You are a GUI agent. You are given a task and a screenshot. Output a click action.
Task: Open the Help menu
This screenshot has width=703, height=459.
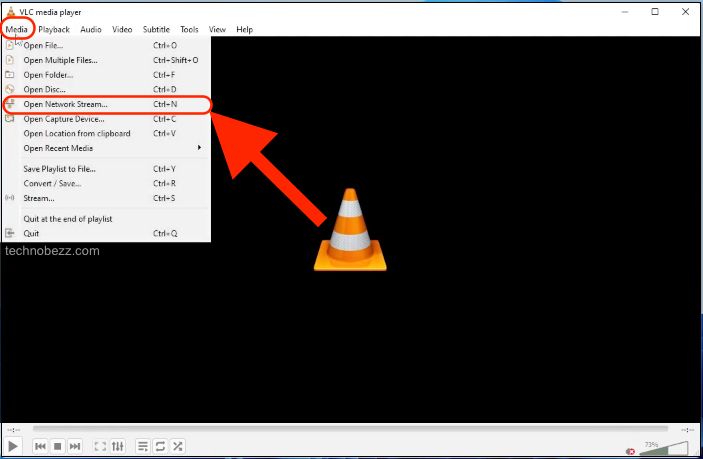(x=244, y=29)
